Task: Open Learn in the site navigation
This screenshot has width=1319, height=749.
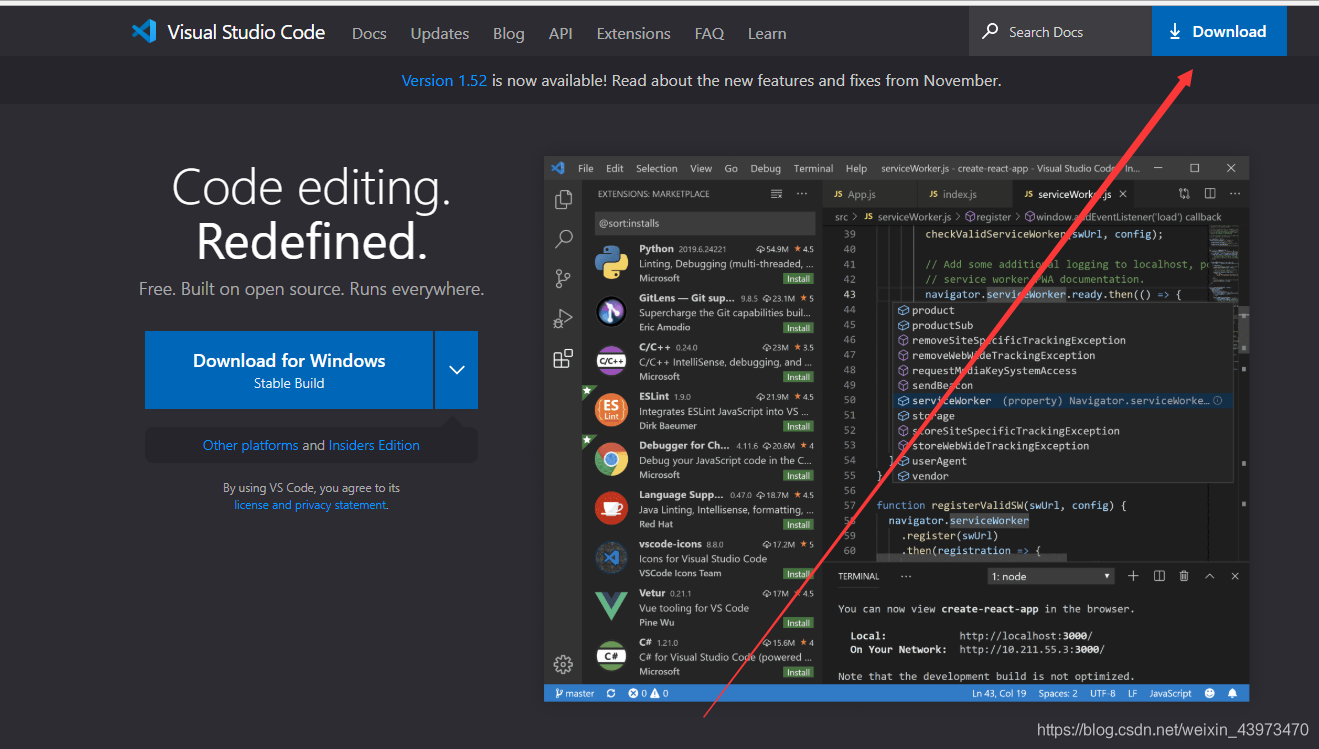Action: (x=767, y=33)
